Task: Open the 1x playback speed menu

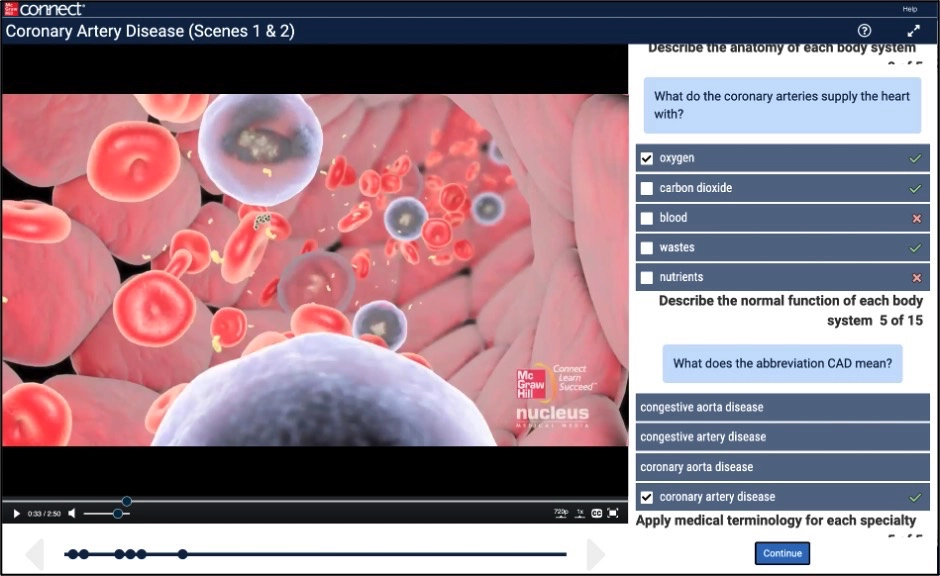Action: click(580, 513)
